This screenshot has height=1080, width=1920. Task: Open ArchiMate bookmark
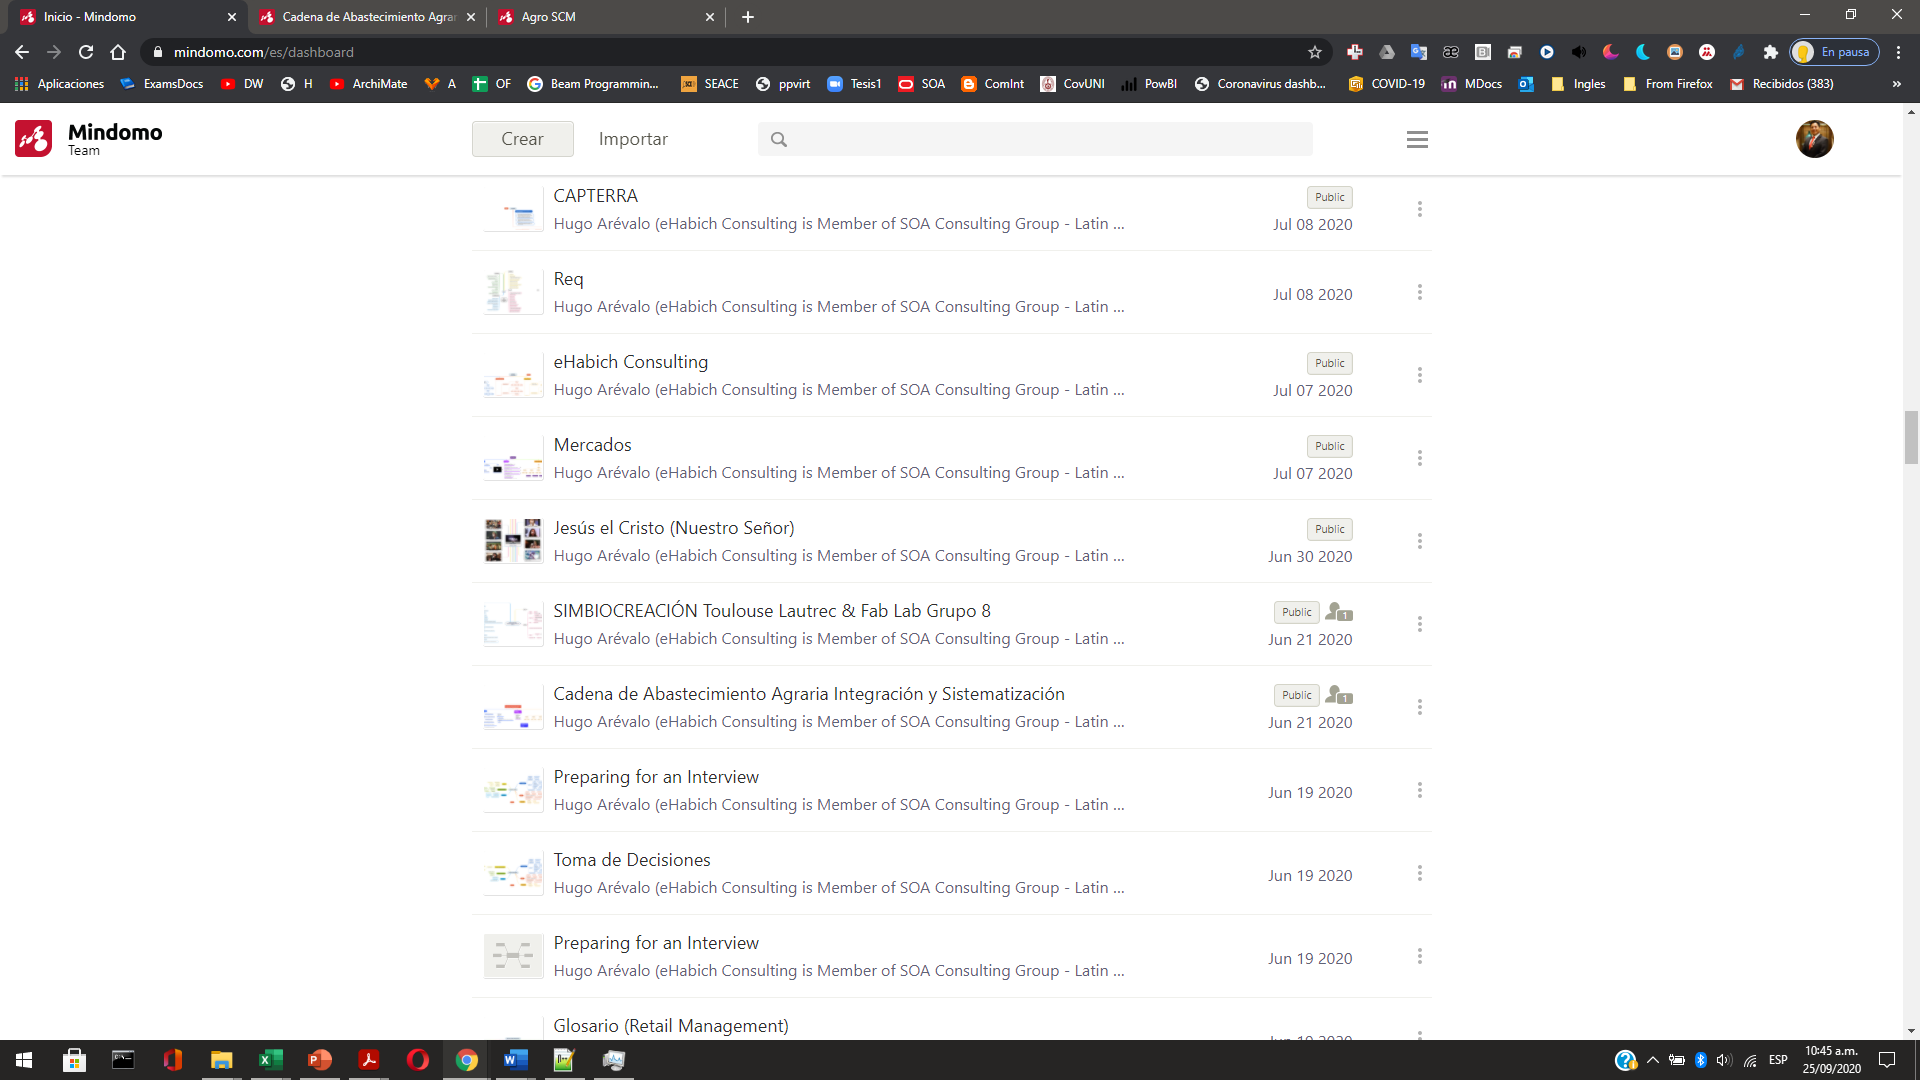pos(368,84)
